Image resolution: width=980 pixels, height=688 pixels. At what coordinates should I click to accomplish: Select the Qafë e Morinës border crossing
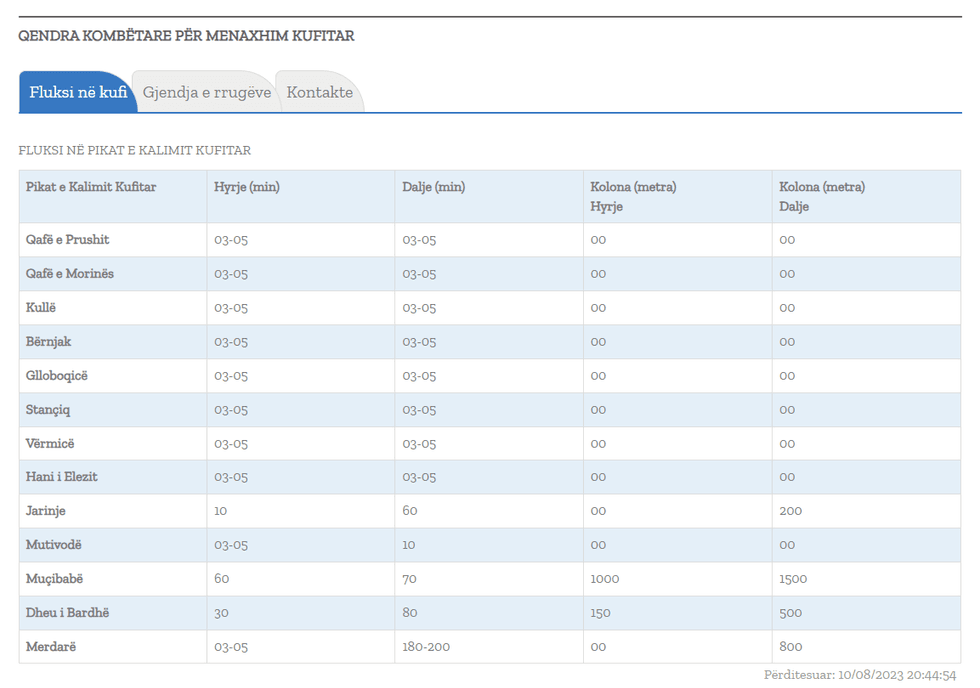pos(70,274)
